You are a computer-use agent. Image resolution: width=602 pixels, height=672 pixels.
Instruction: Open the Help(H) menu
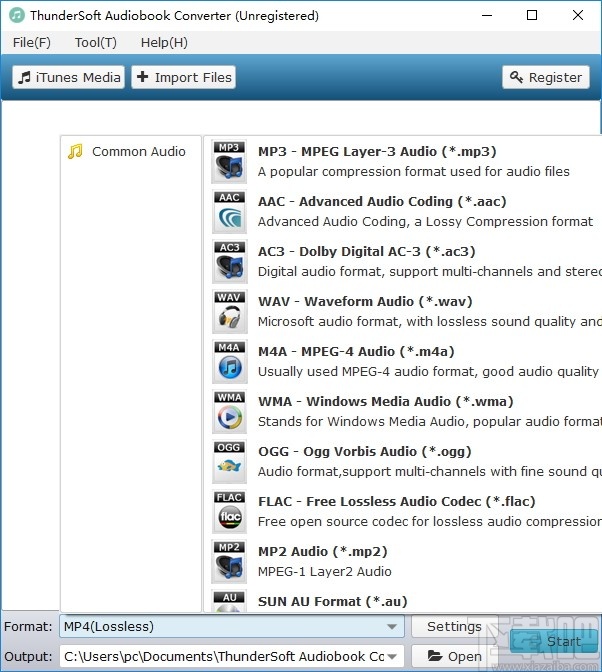(x=164, y=42)
